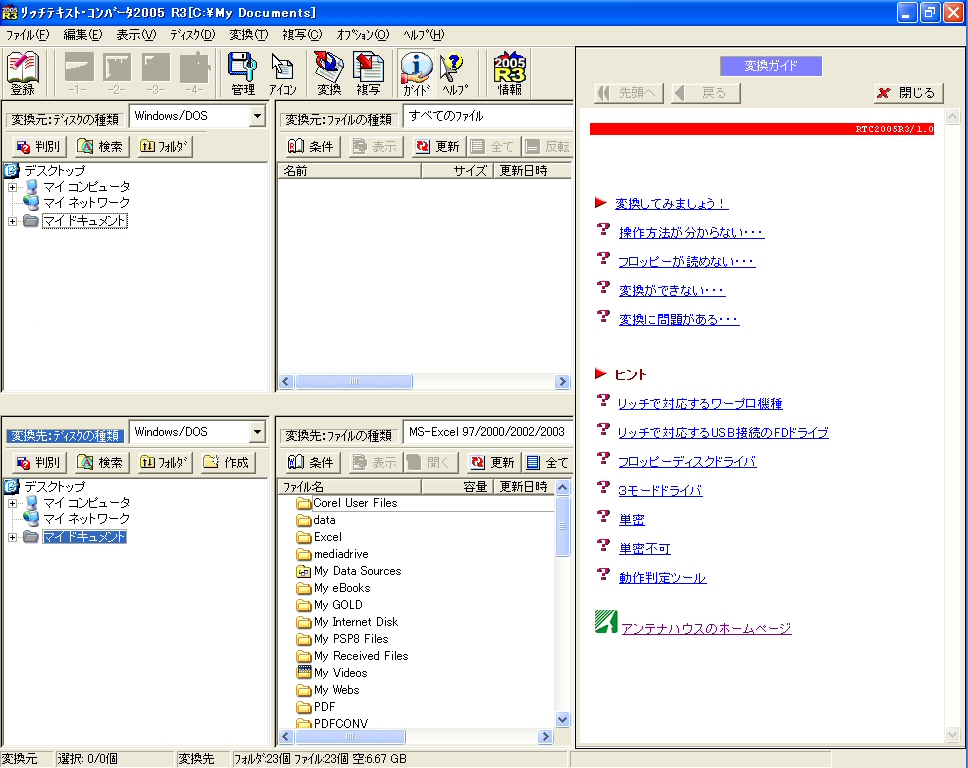This screenshot has width=968, height=768.
Task: Select the Corel User Files folder
Action: click(346, 503)
